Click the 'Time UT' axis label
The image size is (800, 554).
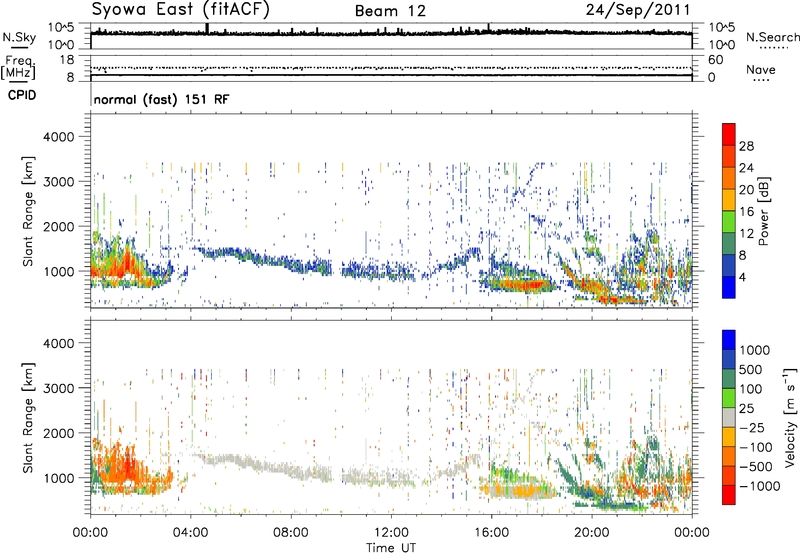coord(391,548)
